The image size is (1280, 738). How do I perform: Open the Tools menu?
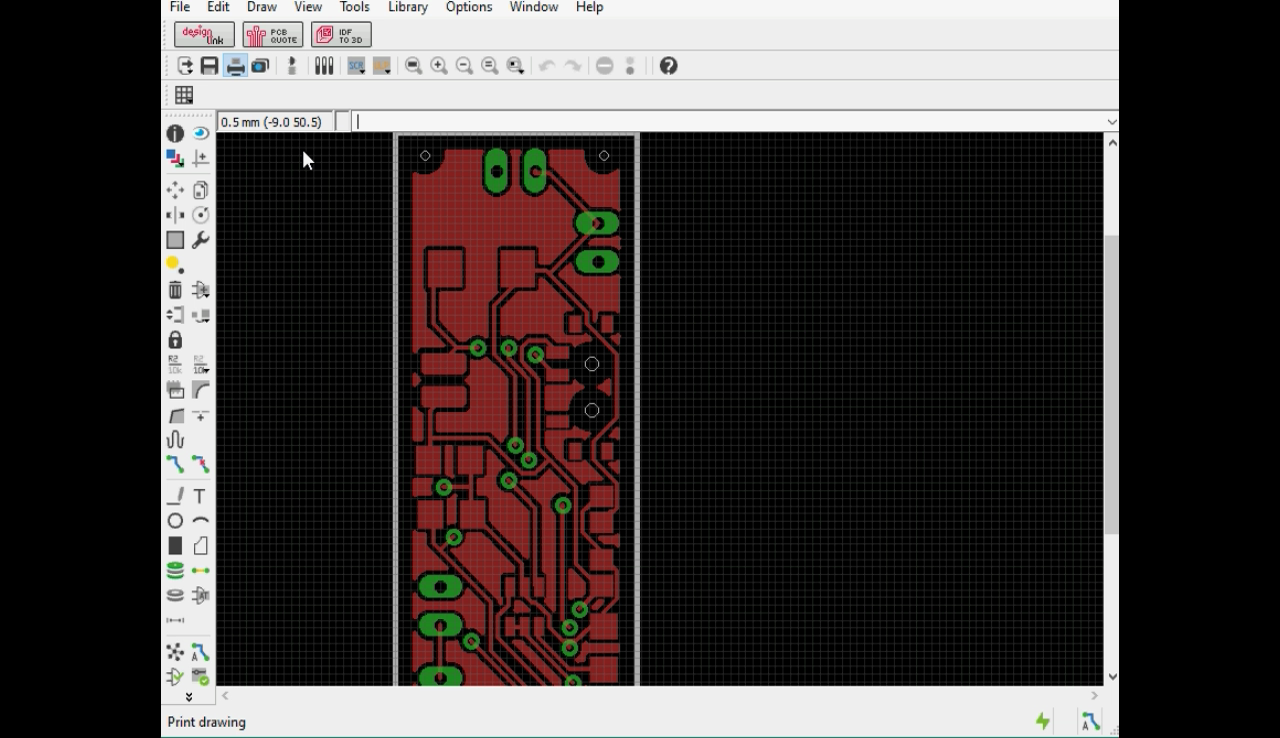click(x=354, y=7)
